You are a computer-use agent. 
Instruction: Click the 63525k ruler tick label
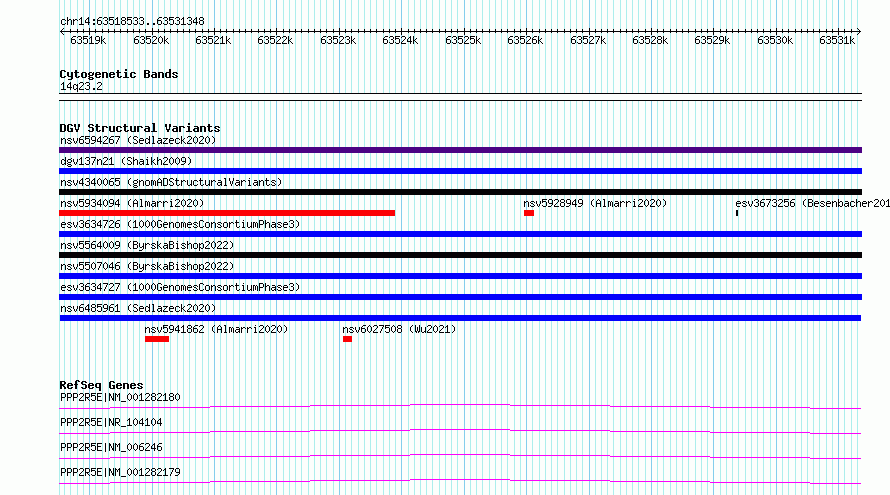pos(463,40)
